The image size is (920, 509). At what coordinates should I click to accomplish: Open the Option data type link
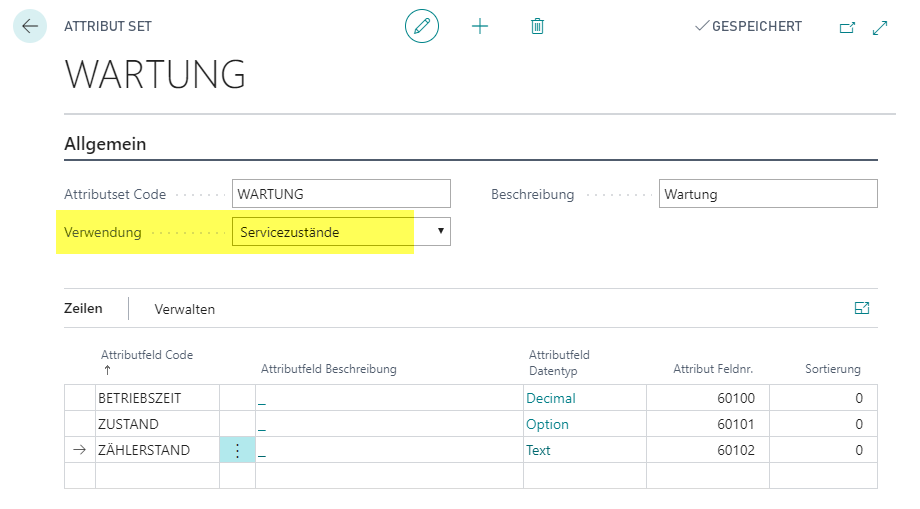coord(547,425)
